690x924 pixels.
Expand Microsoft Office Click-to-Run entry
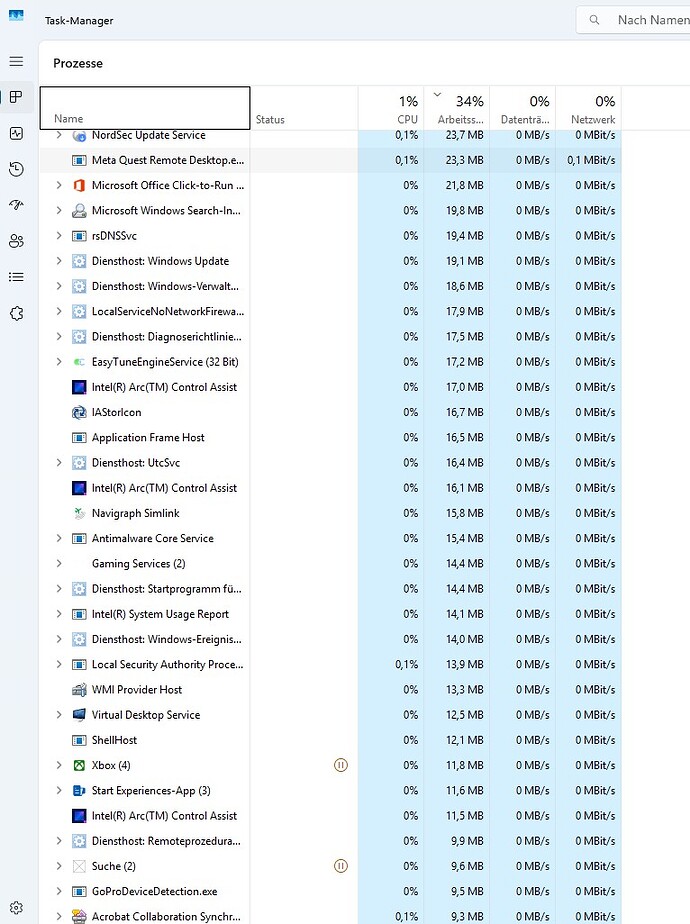(x=59, y=185)
